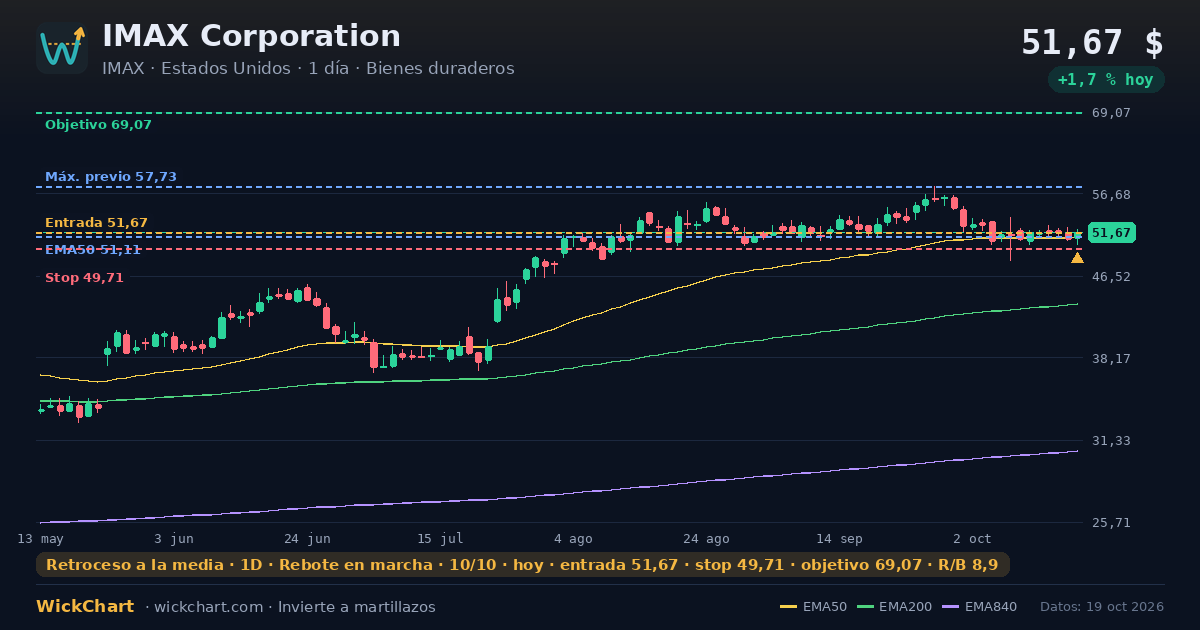Click the '31,33' price axis value

(1110, 440)
